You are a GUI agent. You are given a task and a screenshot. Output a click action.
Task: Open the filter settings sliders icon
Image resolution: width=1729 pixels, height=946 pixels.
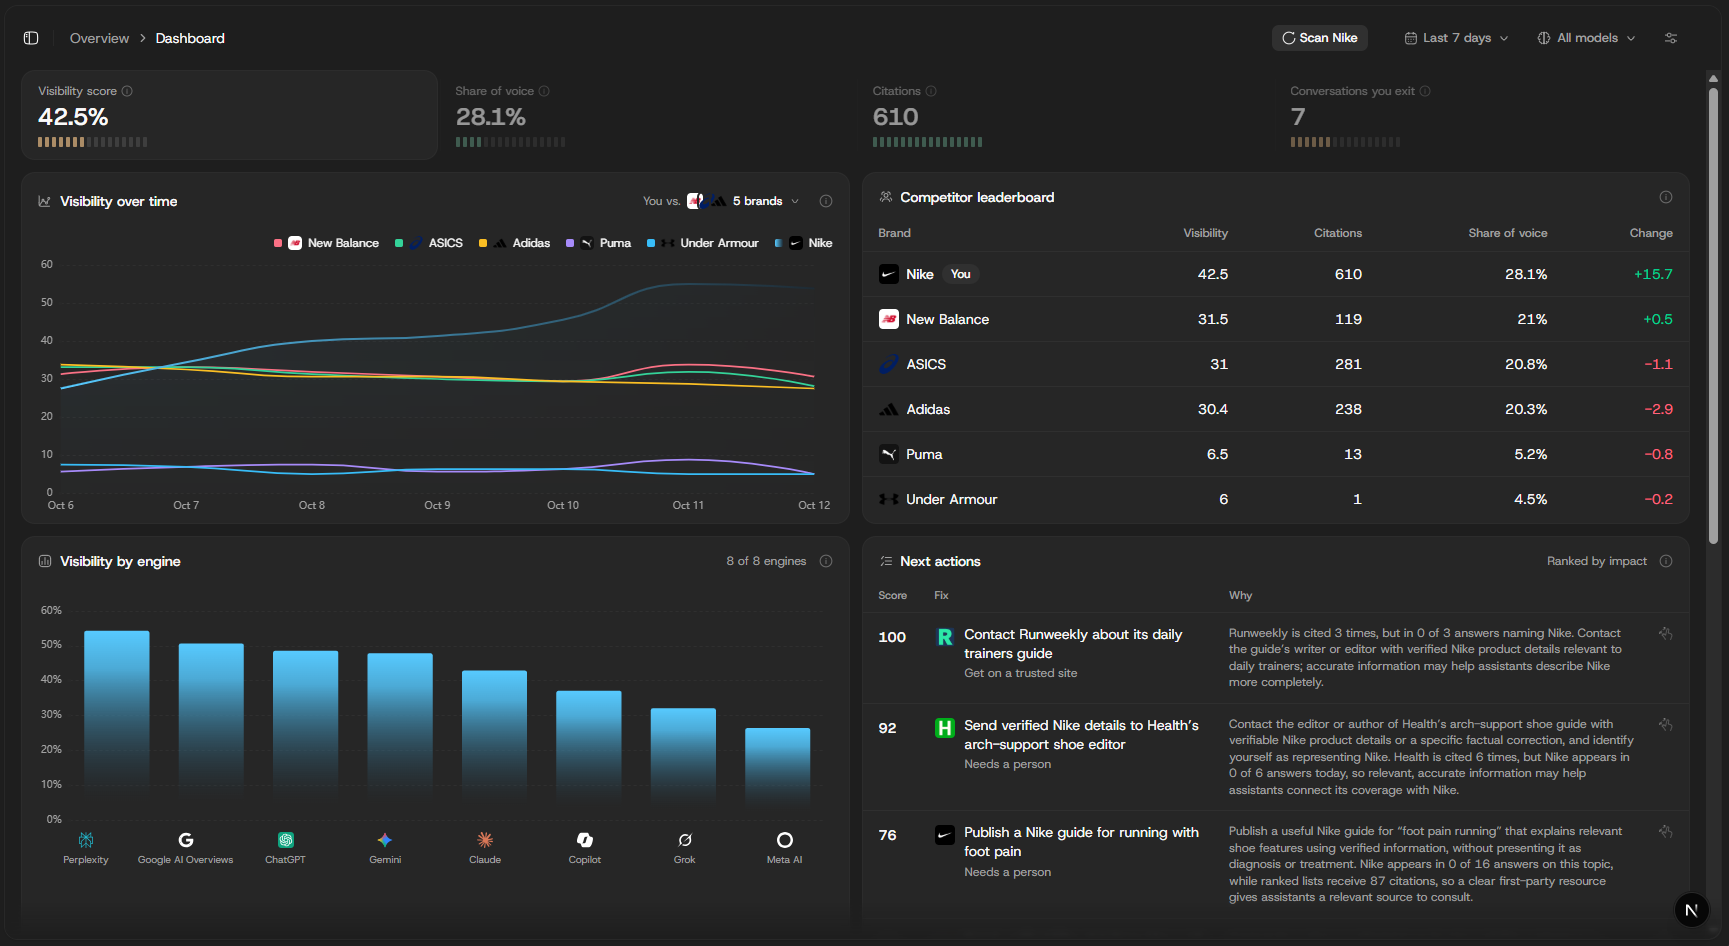(1671, 38)
